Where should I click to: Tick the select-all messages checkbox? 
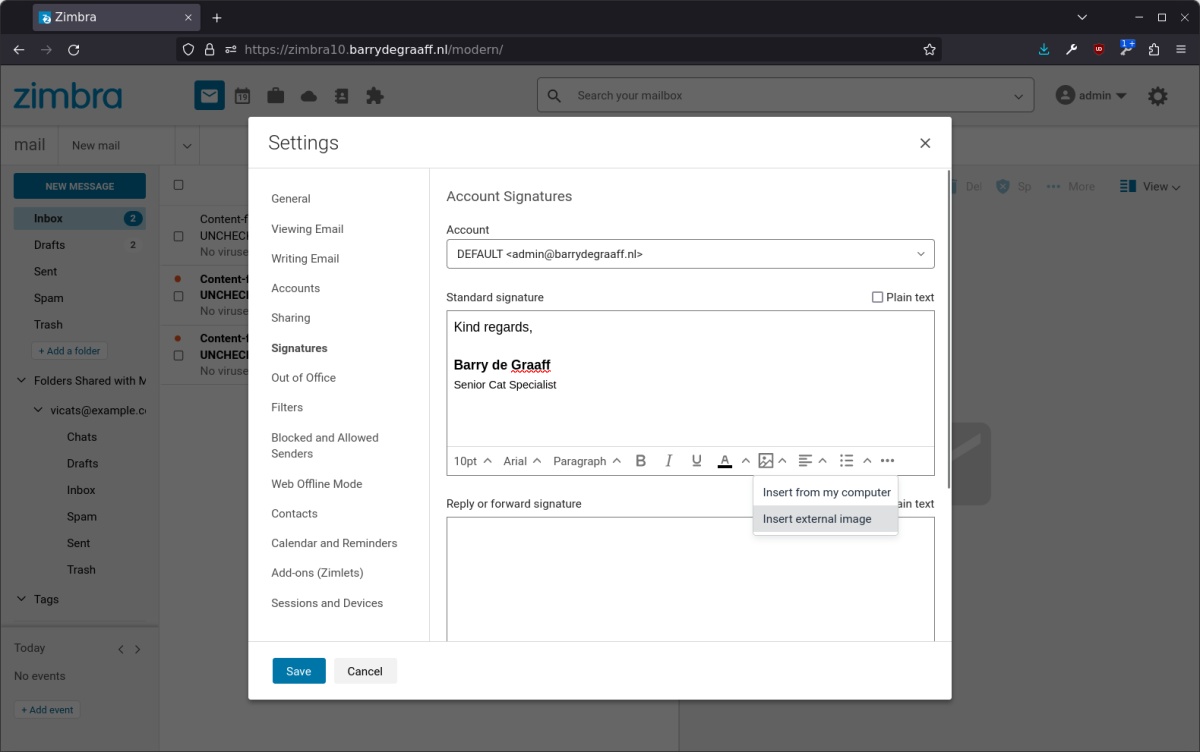pyautogui.click(x=179, y=185)
